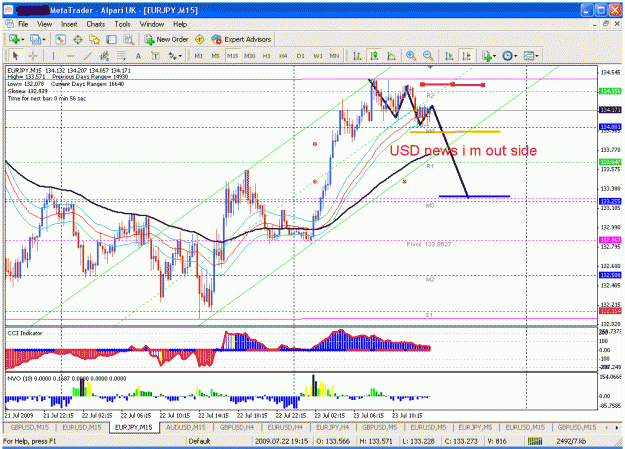Switch chart to line chart icon
The image size is (625, 449).
coord(391,56)
